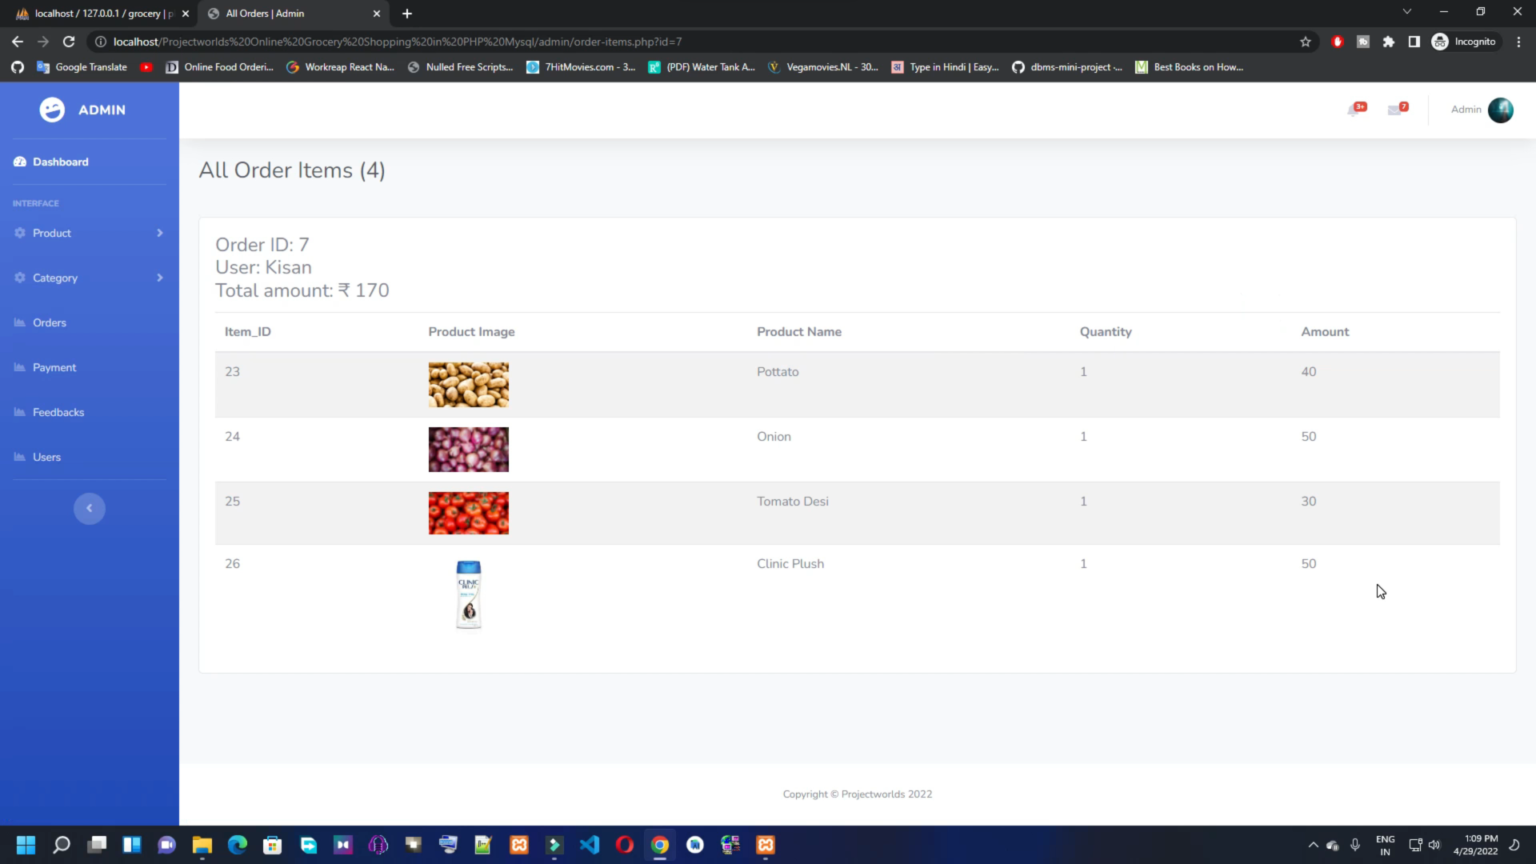
Task: Click the gear icon beside Product
Action: [x=18, y=233]
